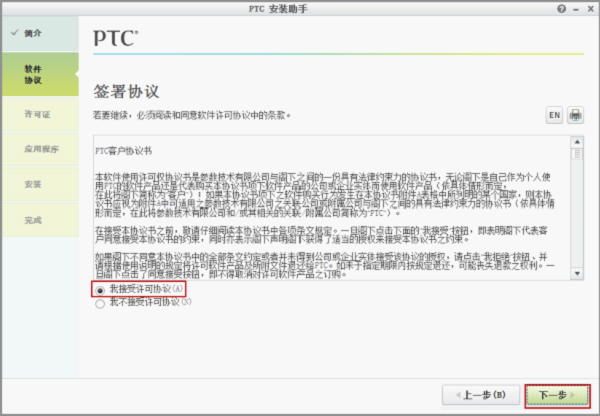
Task: Click the PTC logo
Action: (116, 38)
